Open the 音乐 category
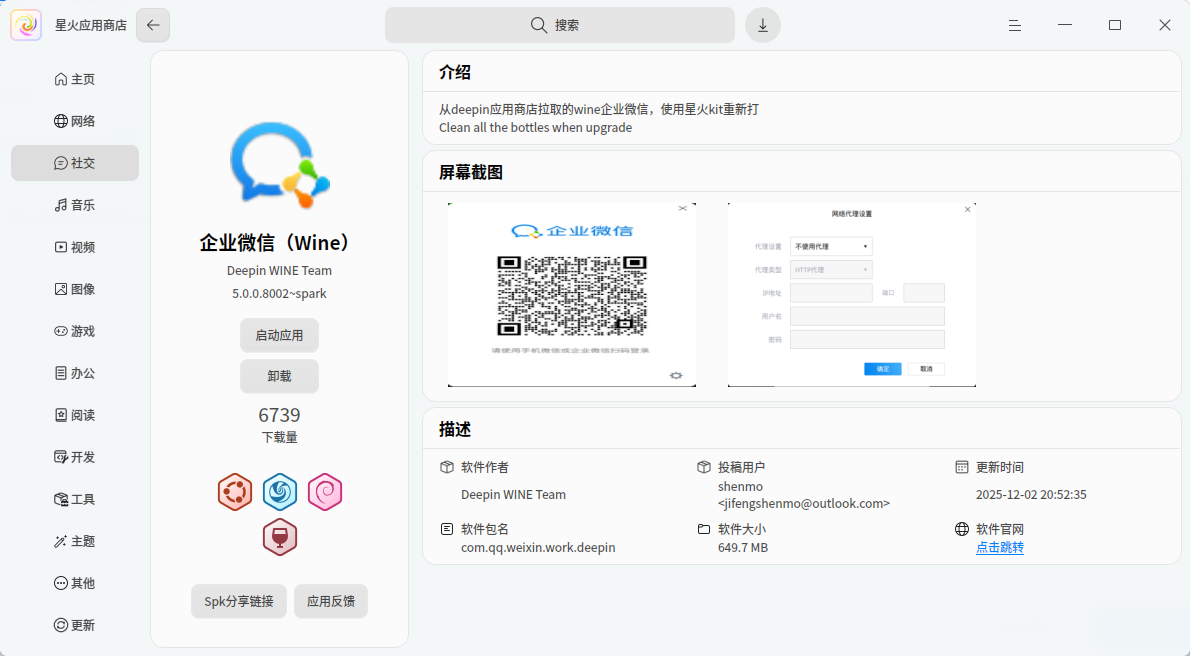This screenshot has height=656, width=1190. (x=75, y=205)
